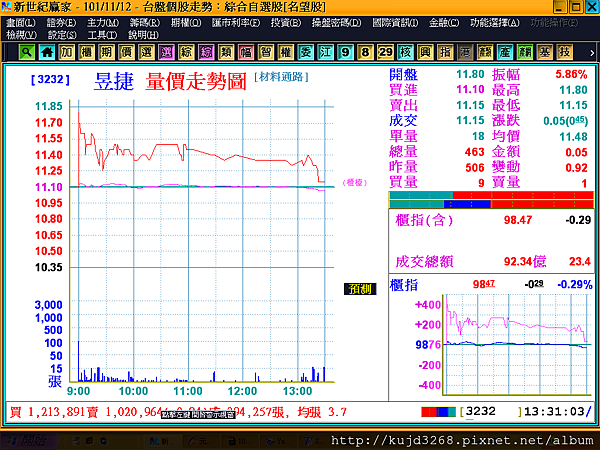The height and width of the screenshot is (450, 600).
Task: Open the cyan 核 toolbar icon
Action: point(405,52)
